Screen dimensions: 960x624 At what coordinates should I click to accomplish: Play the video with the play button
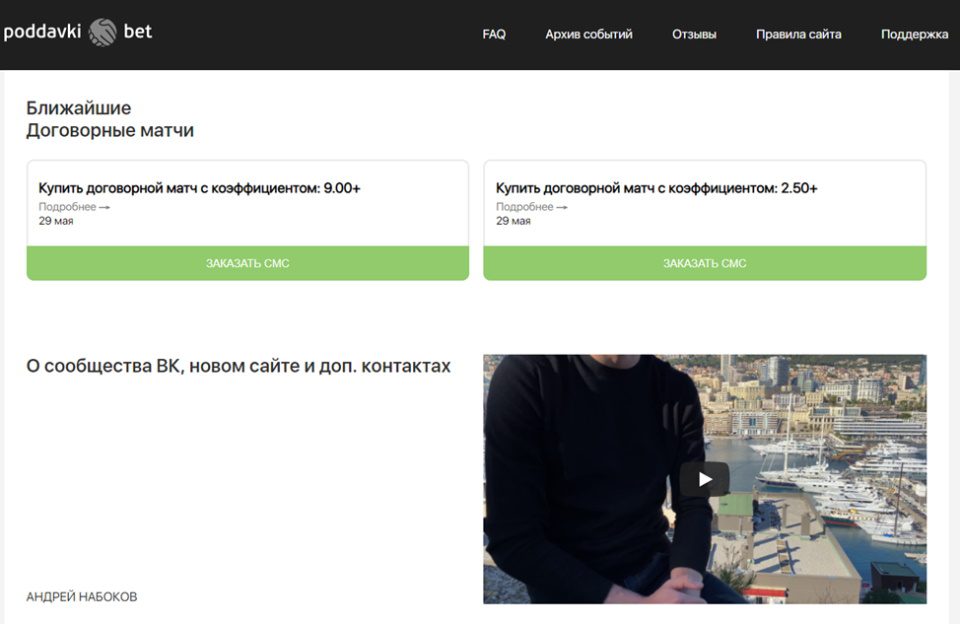point(704,479)
